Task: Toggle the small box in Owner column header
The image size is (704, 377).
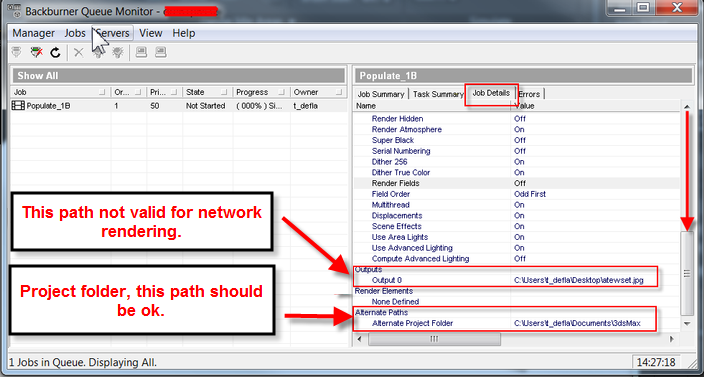Action: pos(339,92)
